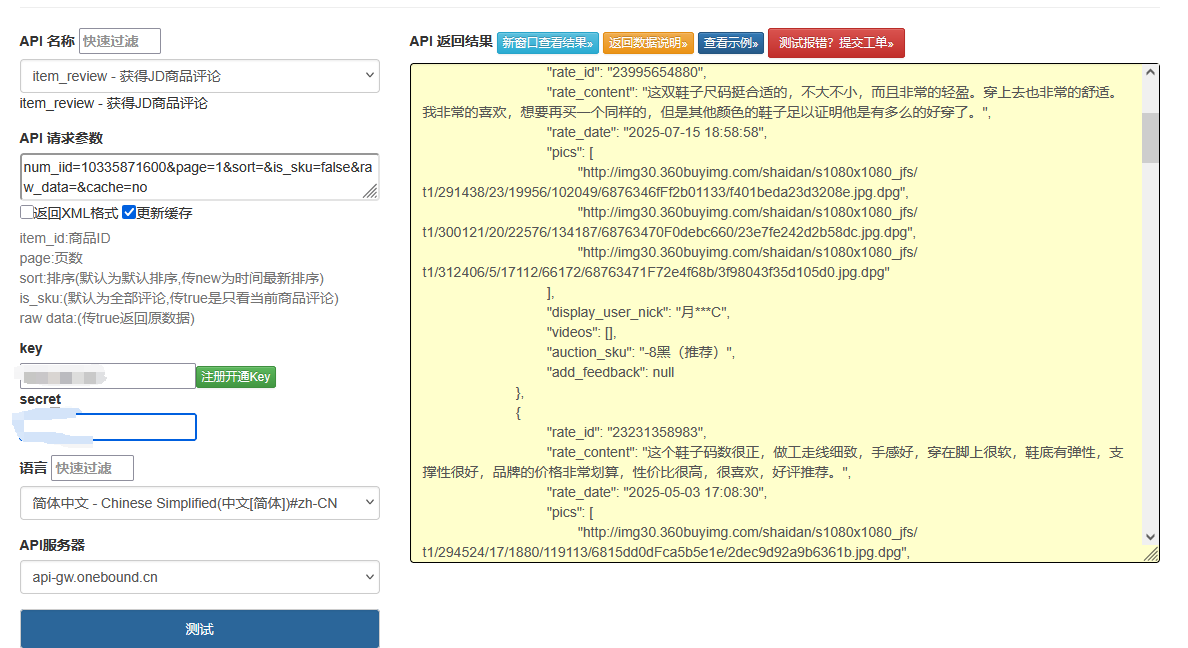Uncheck the 更新缓存 checkbox

click(x=129, y=212)
